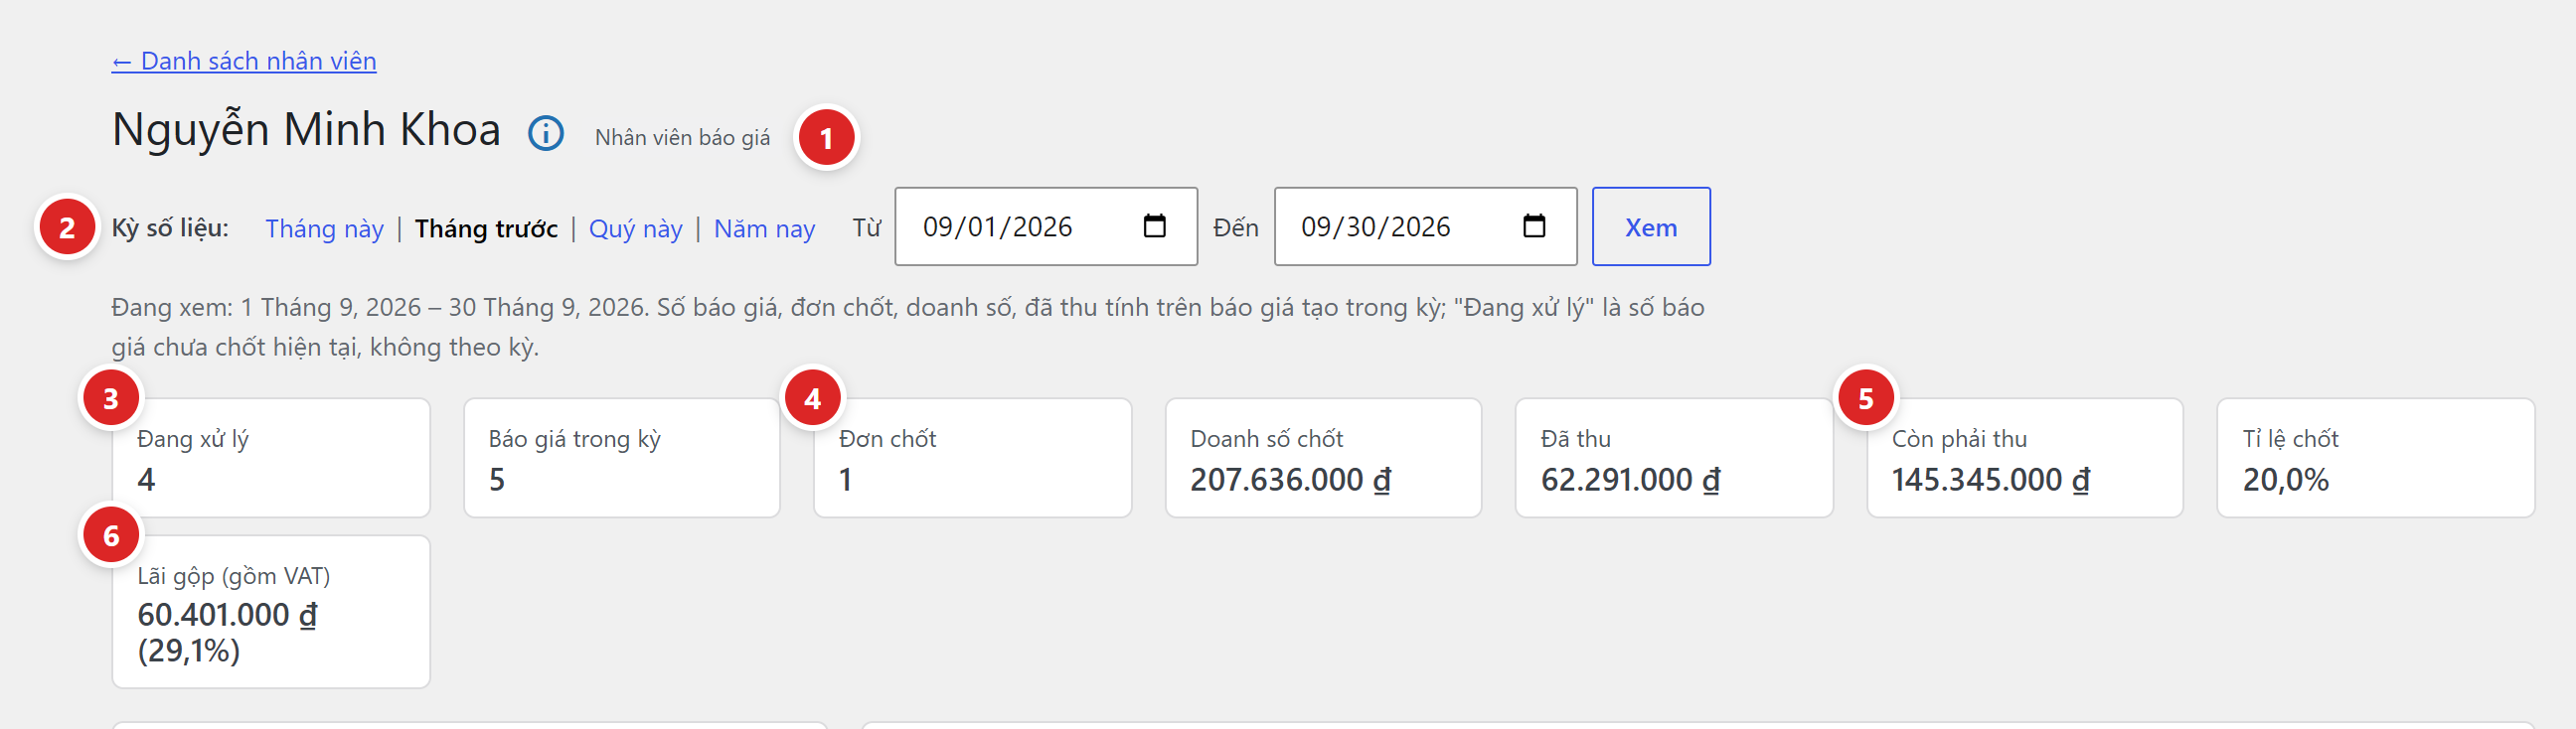2576x729 pixels.
Task: Click the Còn phải thu stat card
Action: pyautogui.click(x=2025, y=458)
